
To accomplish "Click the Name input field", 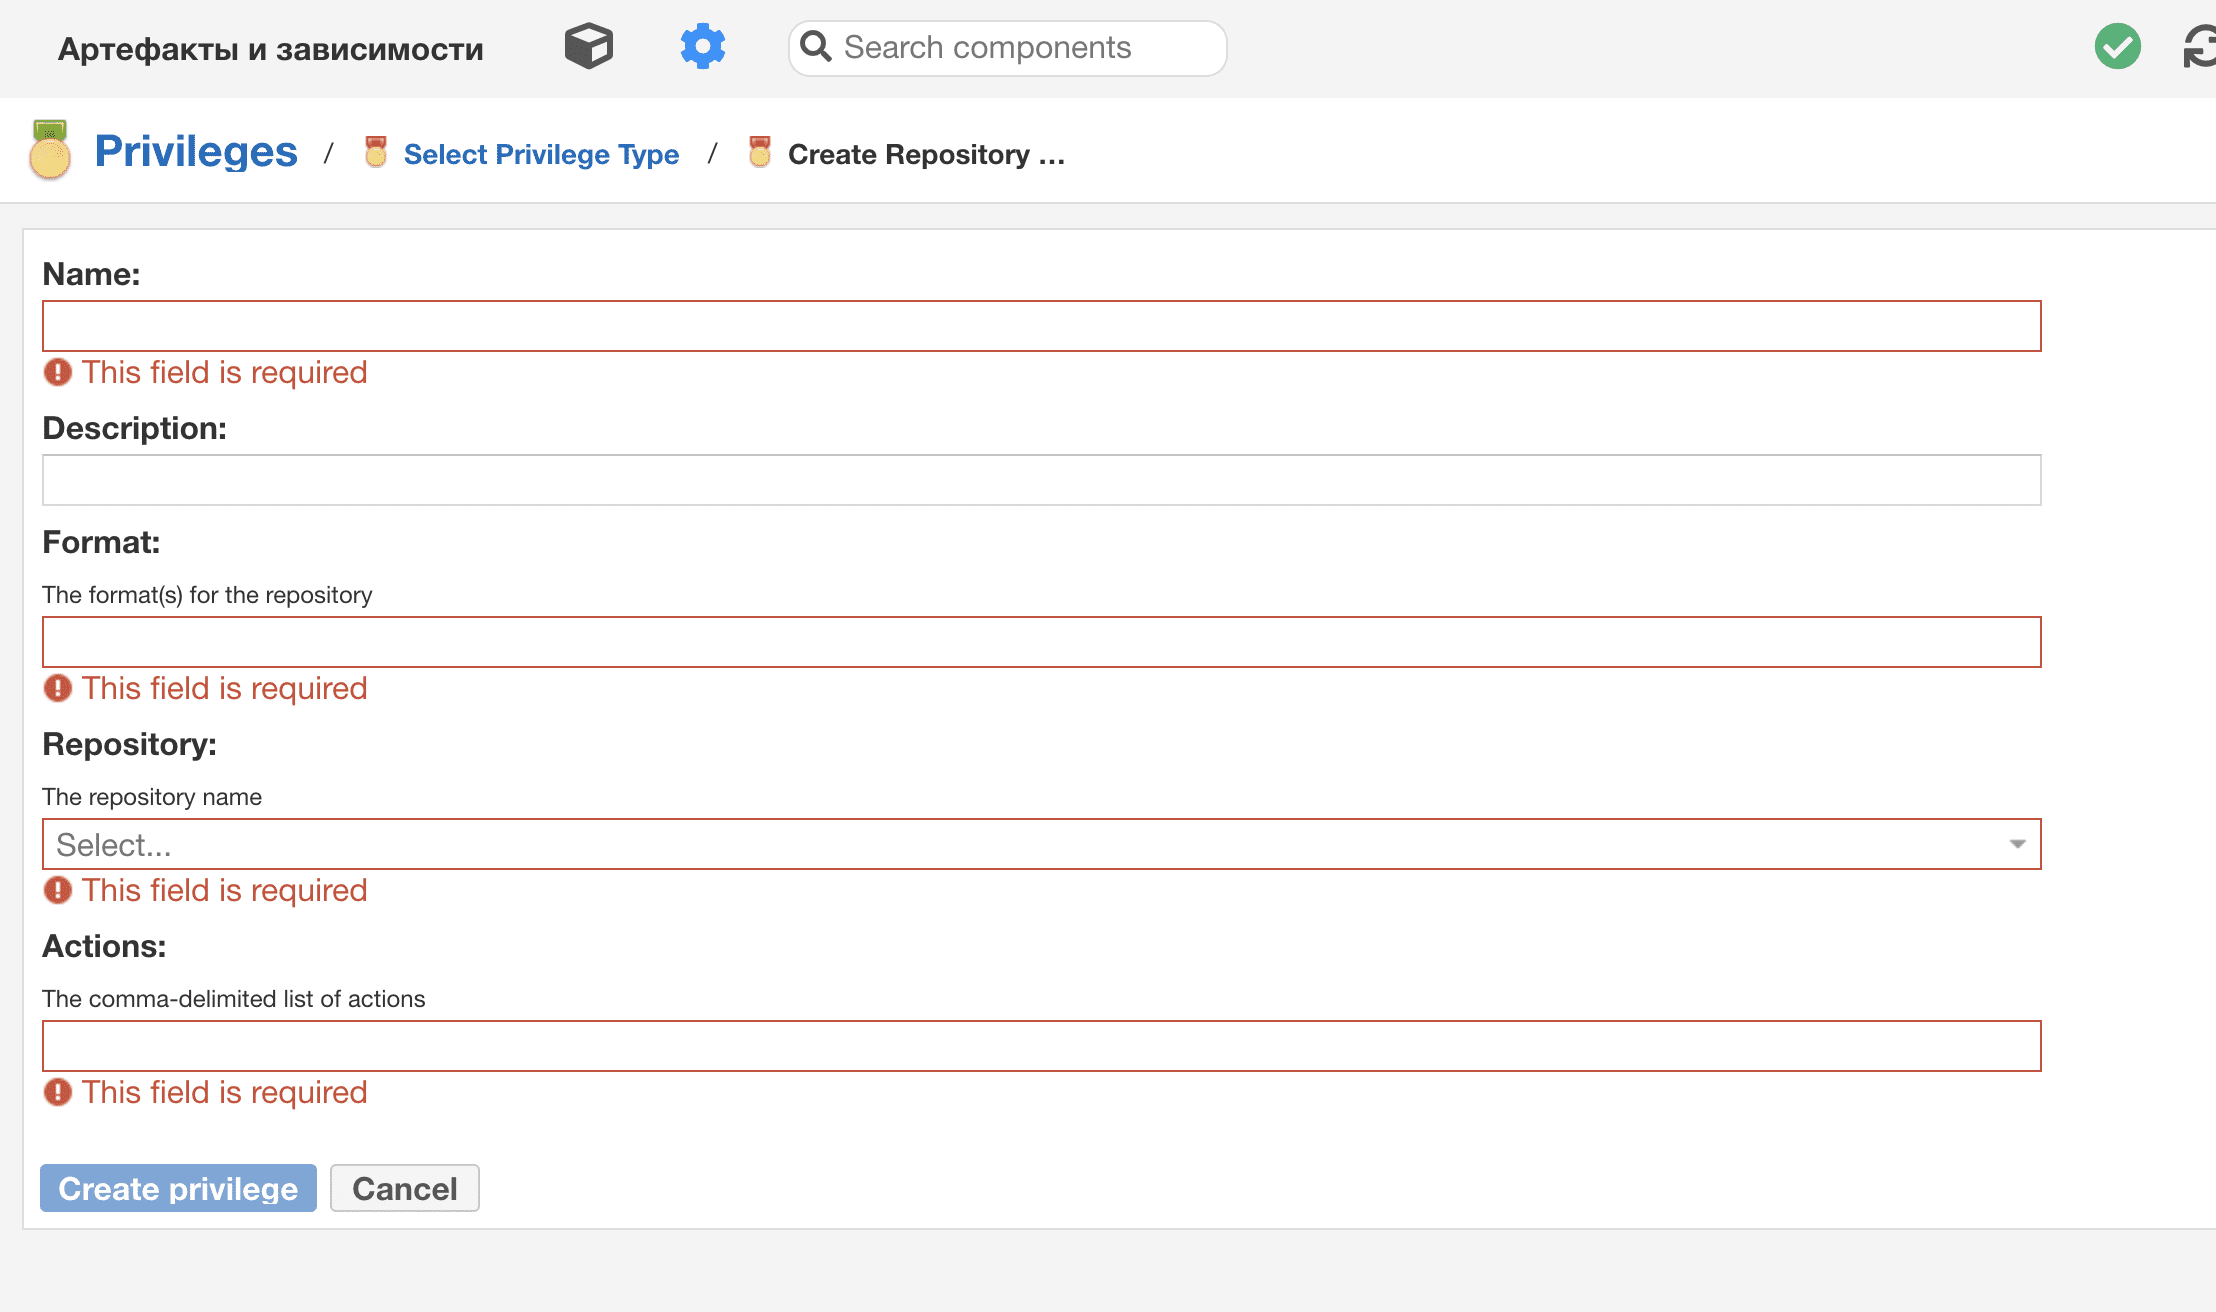I will click(x=1040, y=325).
